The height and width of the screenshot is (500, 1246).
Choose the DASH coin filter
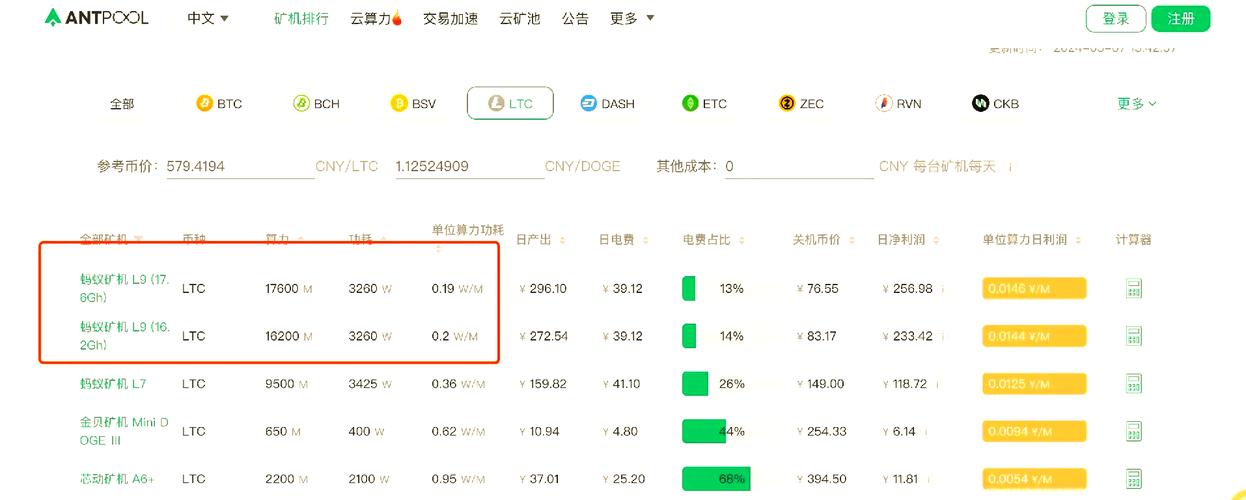click(x=607, y=104)
